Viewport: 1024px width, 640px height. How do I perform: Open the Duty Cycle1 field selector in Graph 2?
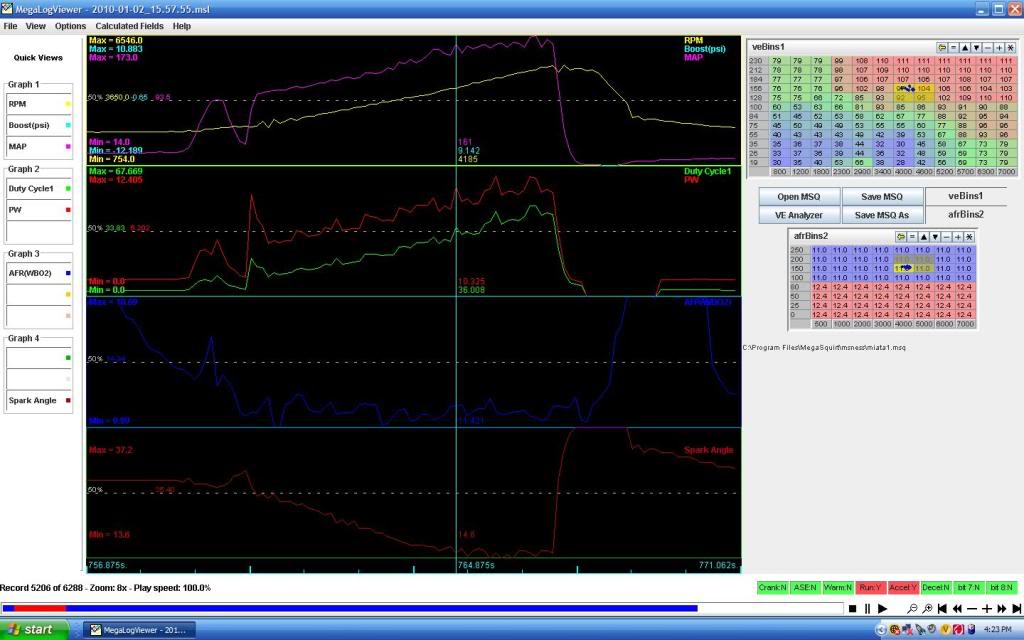click(37, 188)
